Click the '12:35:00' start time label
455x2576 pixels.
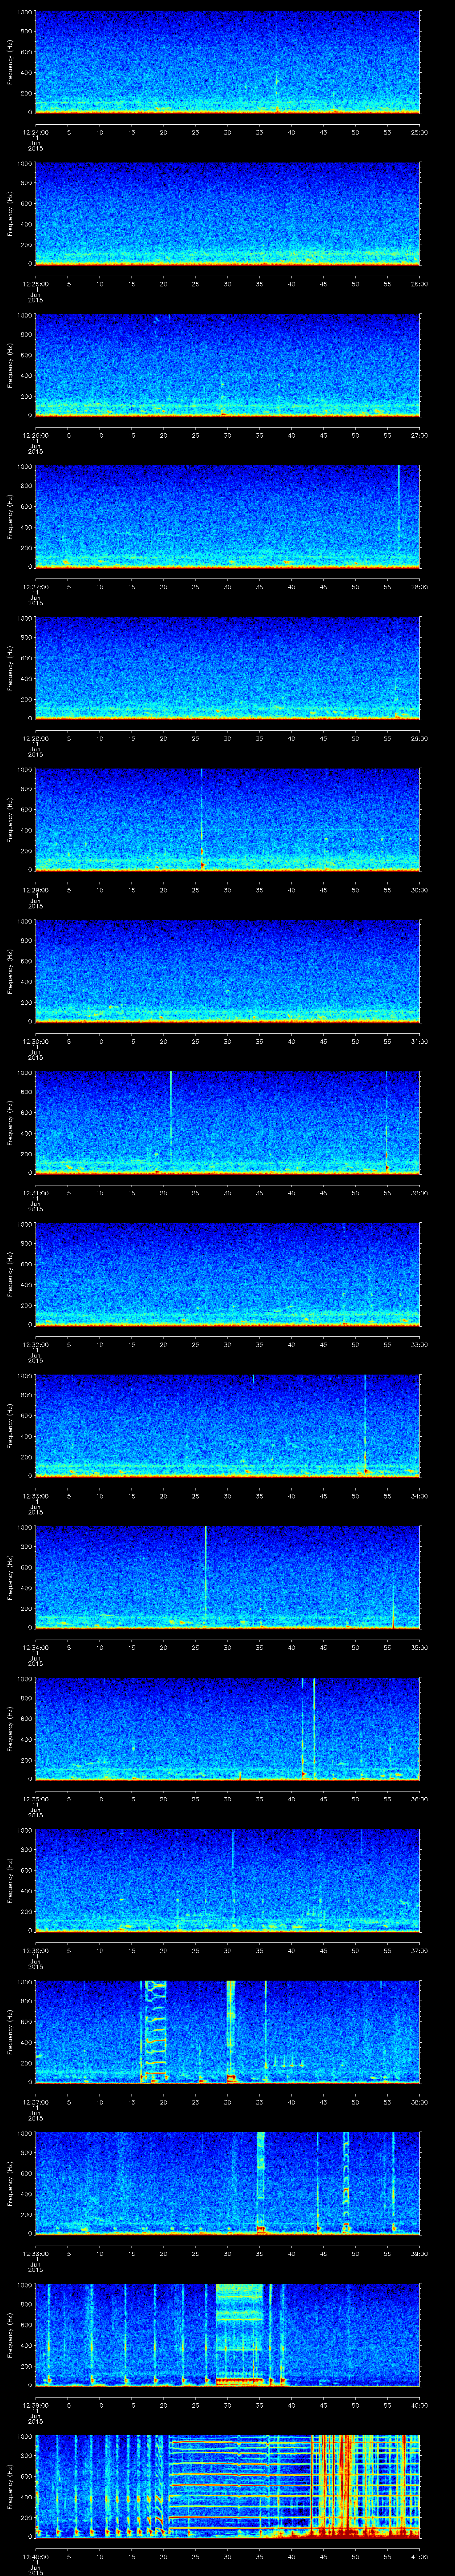point(35,1799)
